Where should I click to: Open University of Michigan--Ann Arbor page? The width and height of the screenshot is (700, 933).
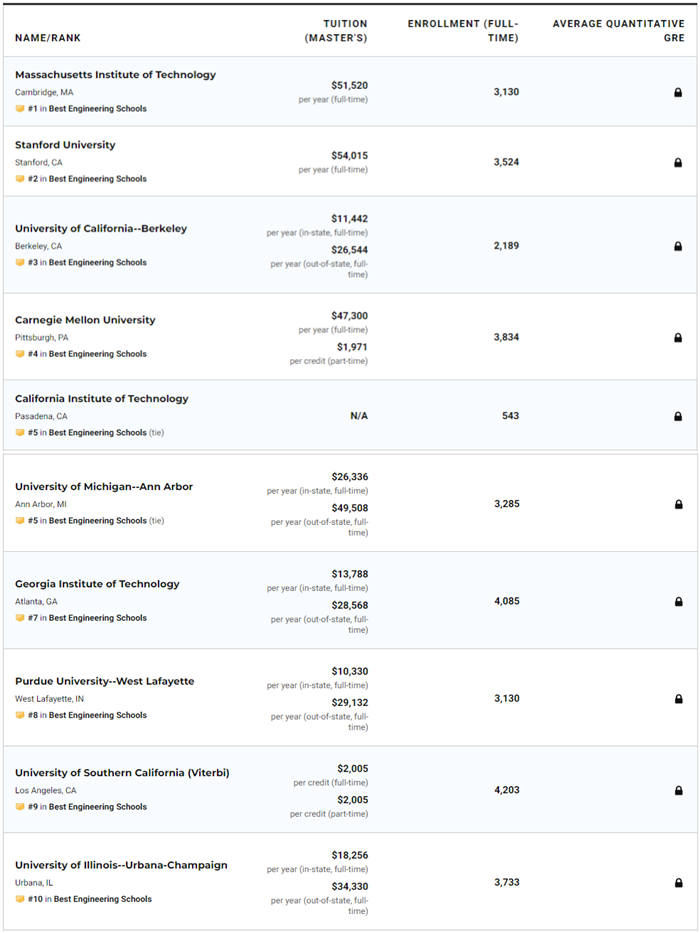[x=104, y=487]
